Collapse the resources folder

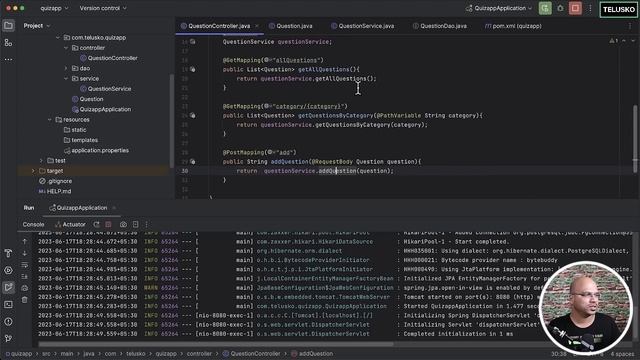49,120
